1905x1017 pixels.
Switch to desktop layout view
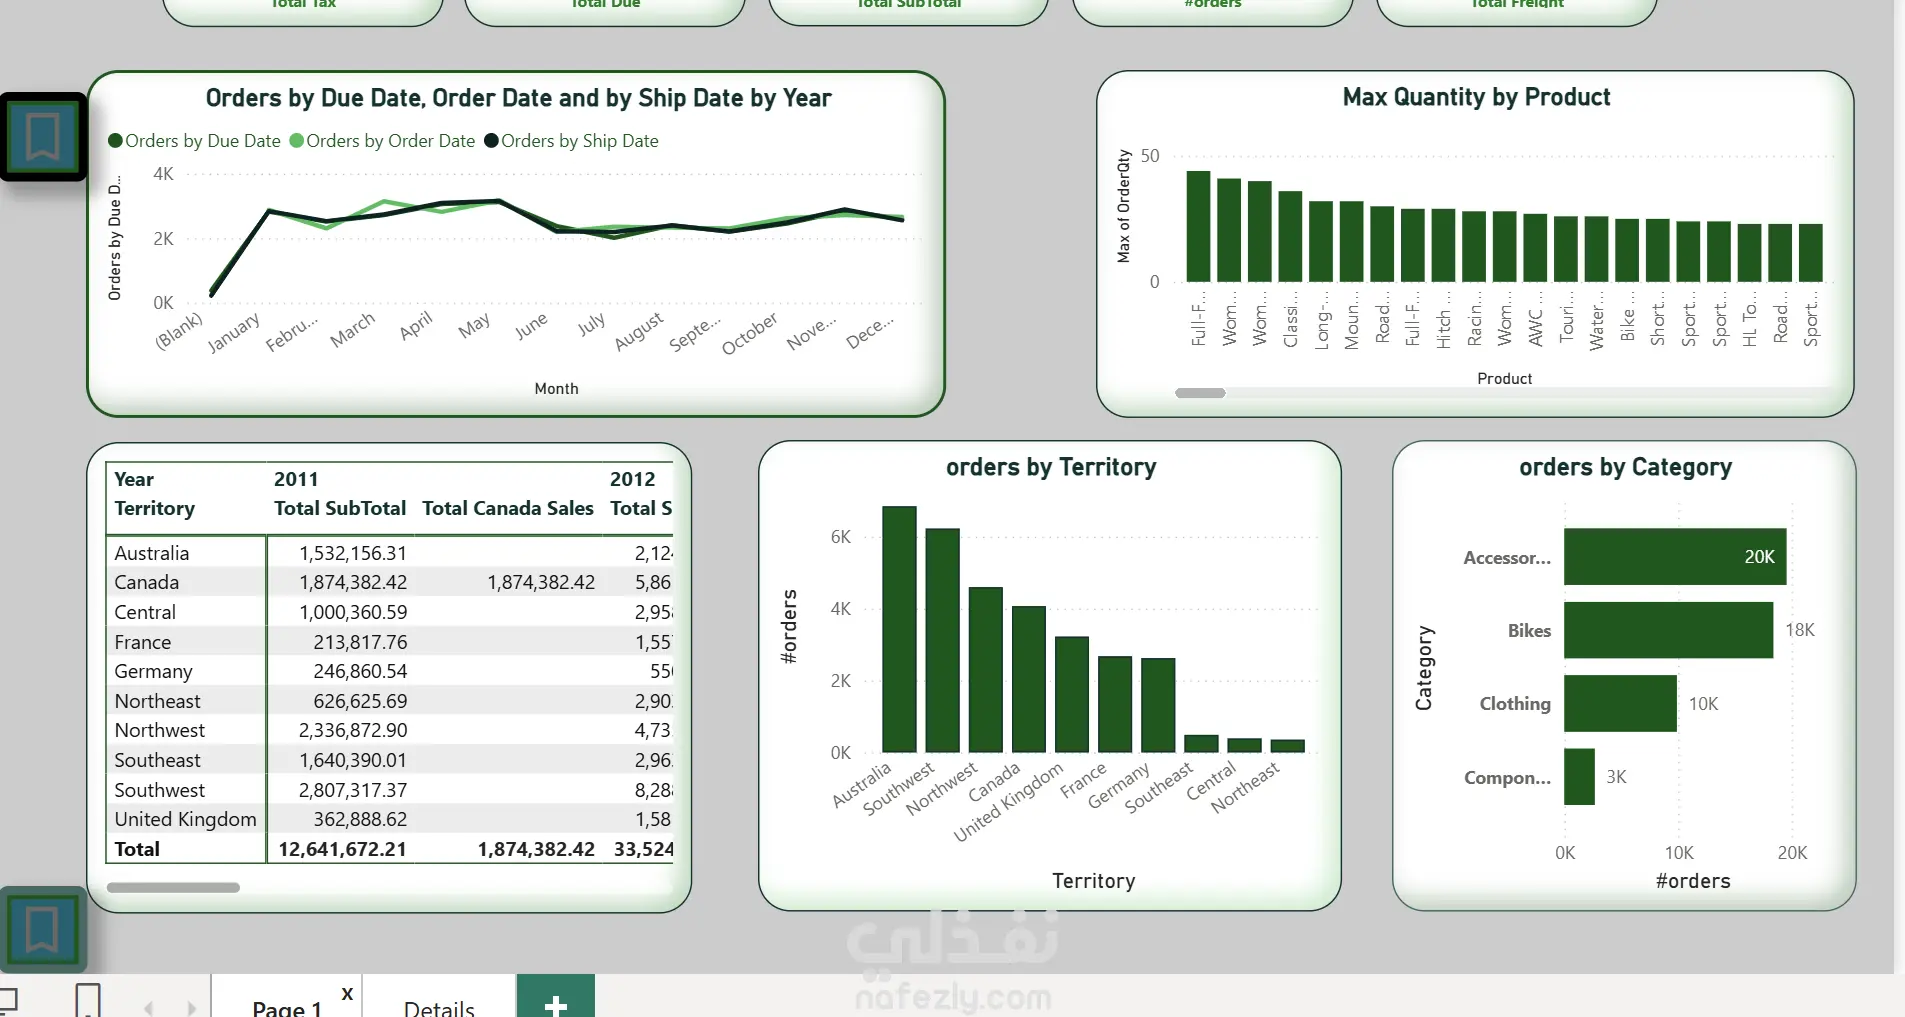click(8, 1000)
